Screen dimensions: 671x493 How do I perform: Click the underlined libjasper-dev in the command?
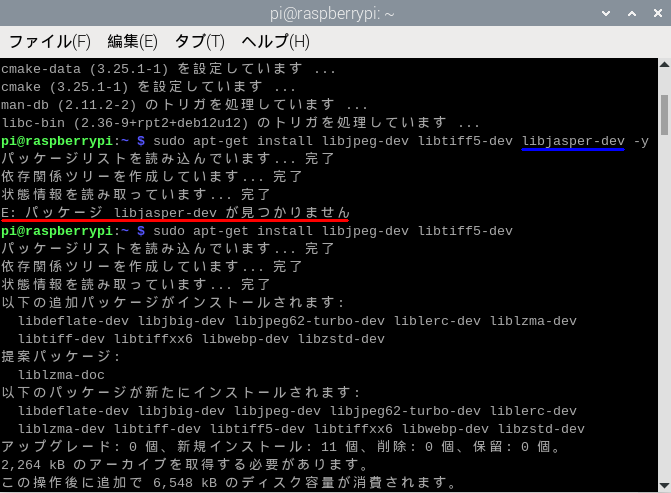(x=573, y=141)
